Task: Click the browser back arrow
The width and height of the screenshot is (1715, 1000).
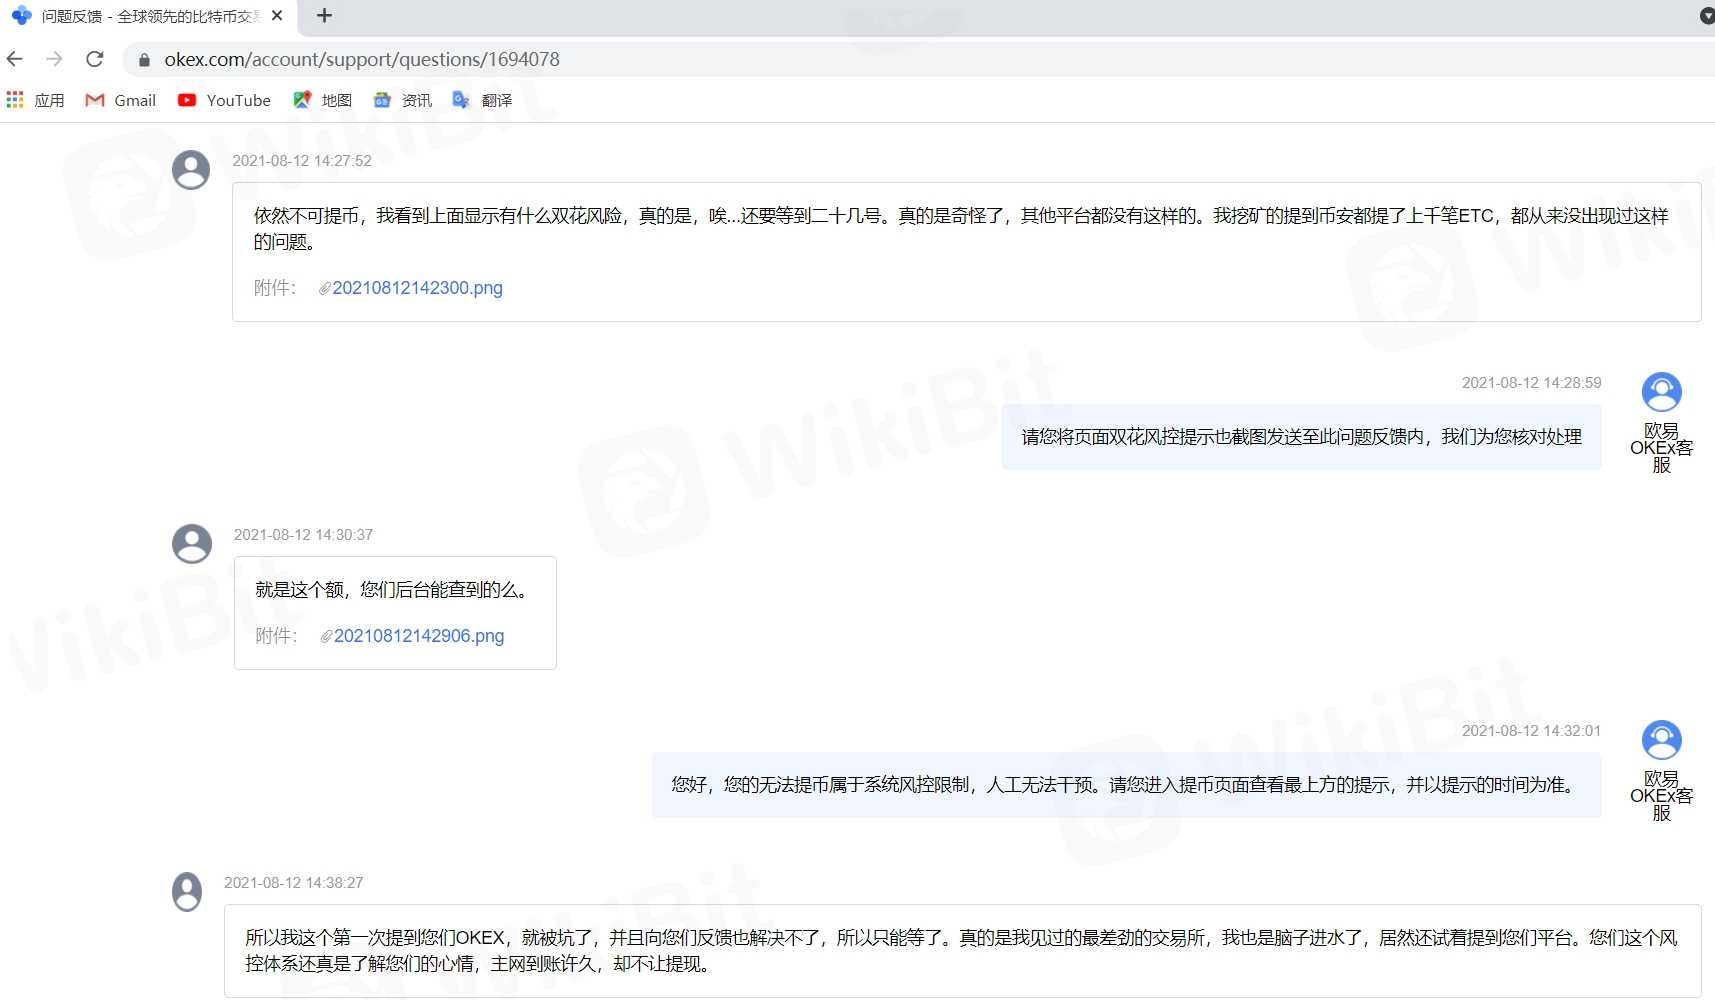Action: (15, 59)
